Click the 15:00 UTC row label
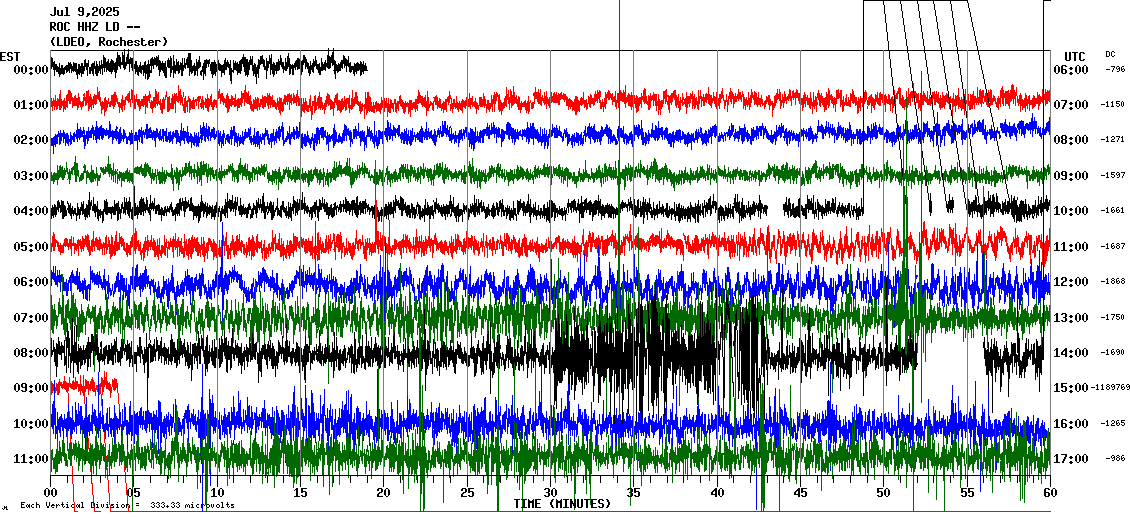The width and height of the screenshot is (1130, 519). coord(1070,388)
